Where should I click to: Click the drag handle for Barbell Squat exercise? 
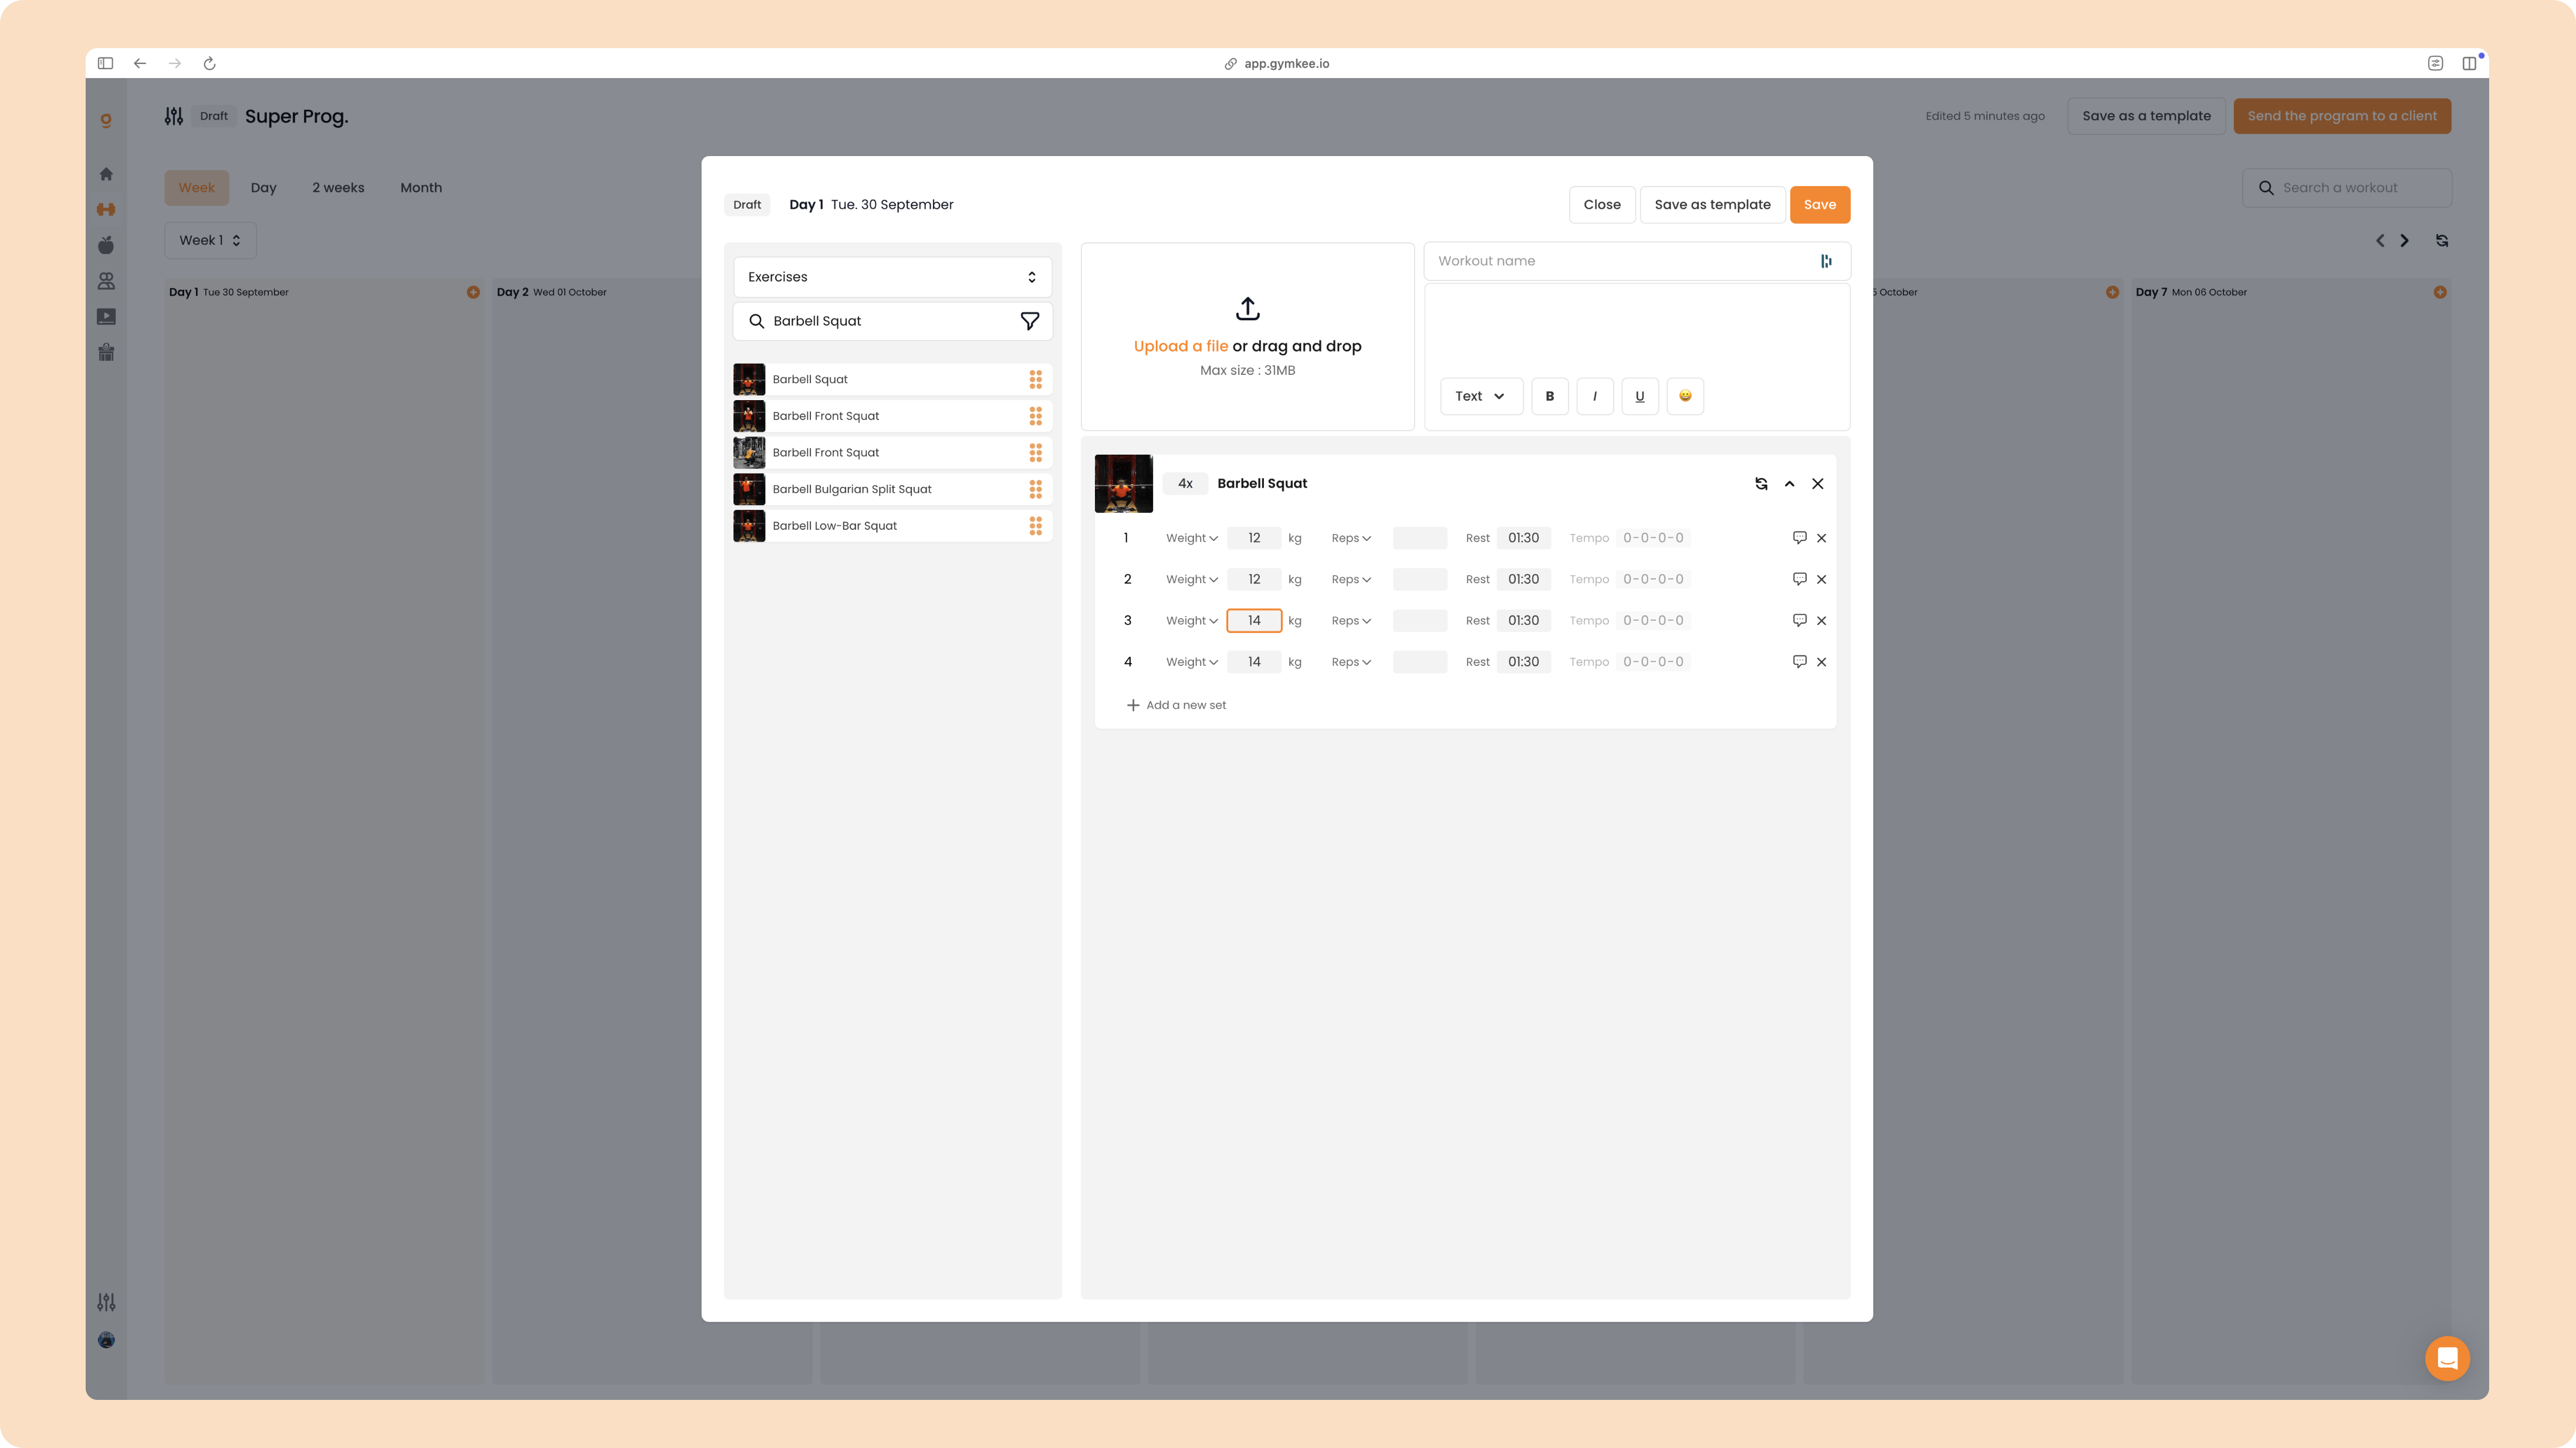[1035, 379]
